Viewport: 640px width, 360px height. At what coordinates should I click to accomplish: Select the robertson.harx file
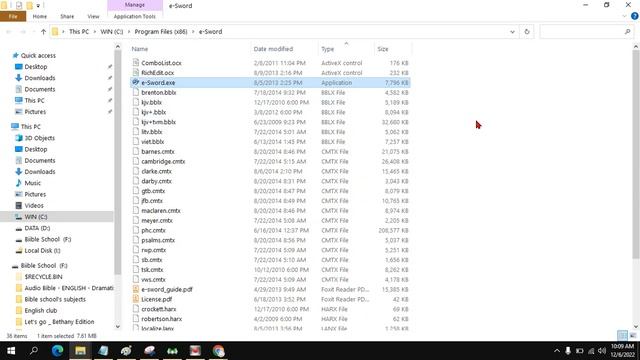click(x=162, y=319)
